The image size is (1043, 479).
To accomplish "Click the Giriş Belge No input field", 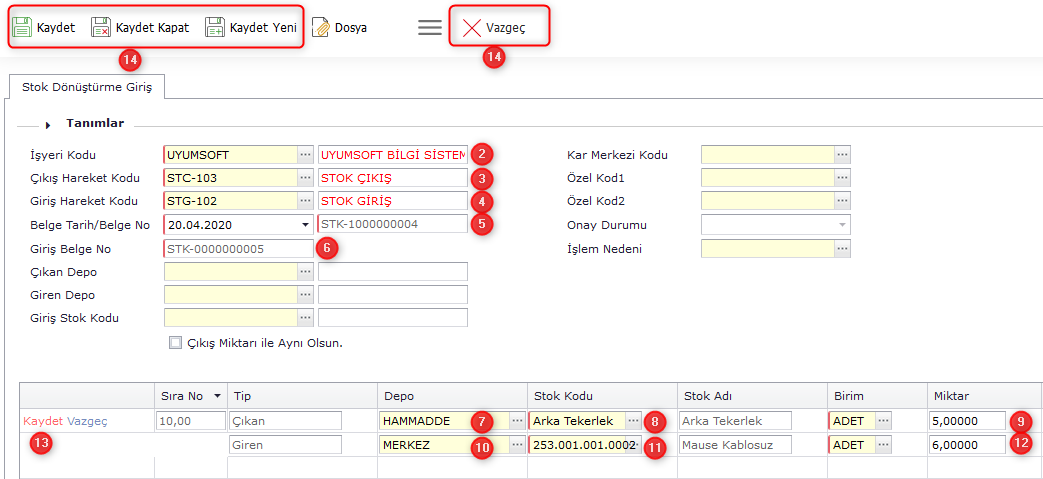I will (238, 248).
